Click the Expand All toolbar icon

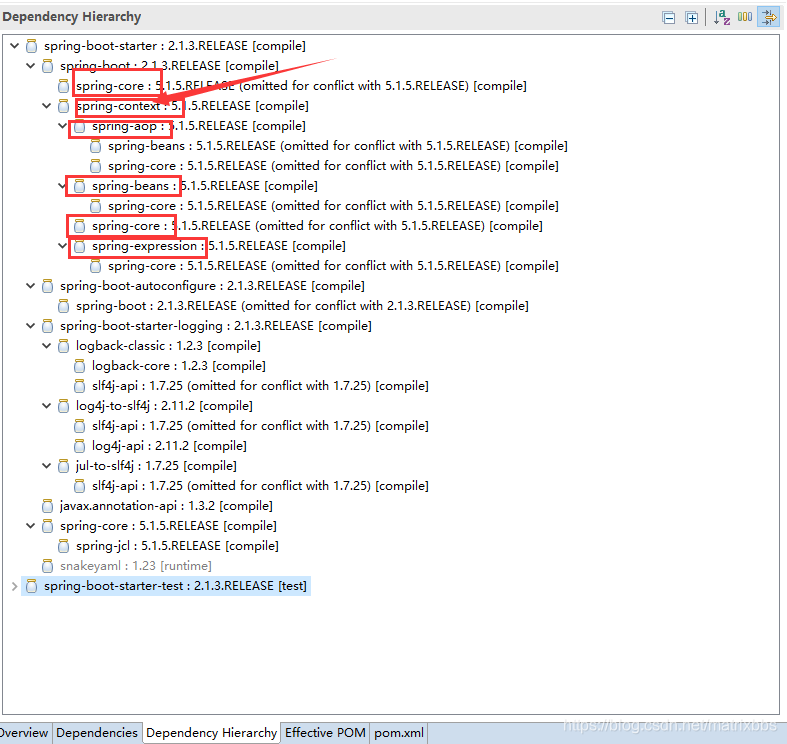point(692,18)
